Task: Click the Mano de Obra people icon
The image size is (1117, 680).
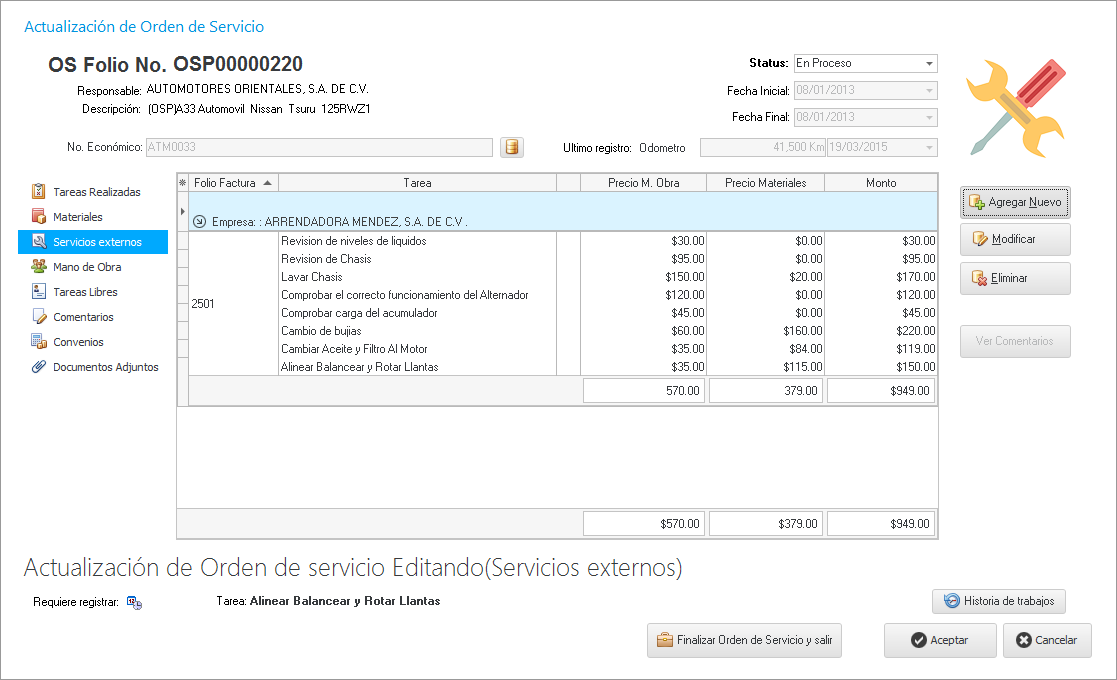Action: point(39,267)
